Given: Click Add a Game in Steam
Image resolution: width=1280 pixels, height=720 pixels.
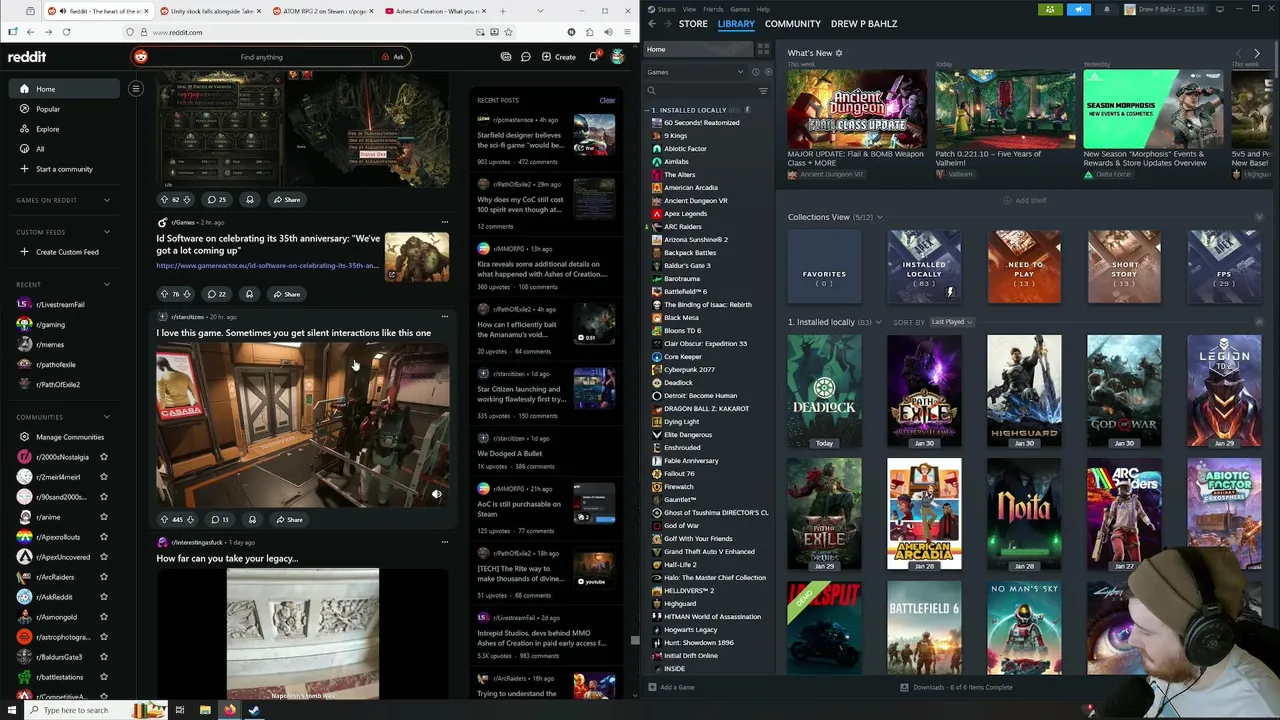Looking at the screenshot, I should point(671,687).
